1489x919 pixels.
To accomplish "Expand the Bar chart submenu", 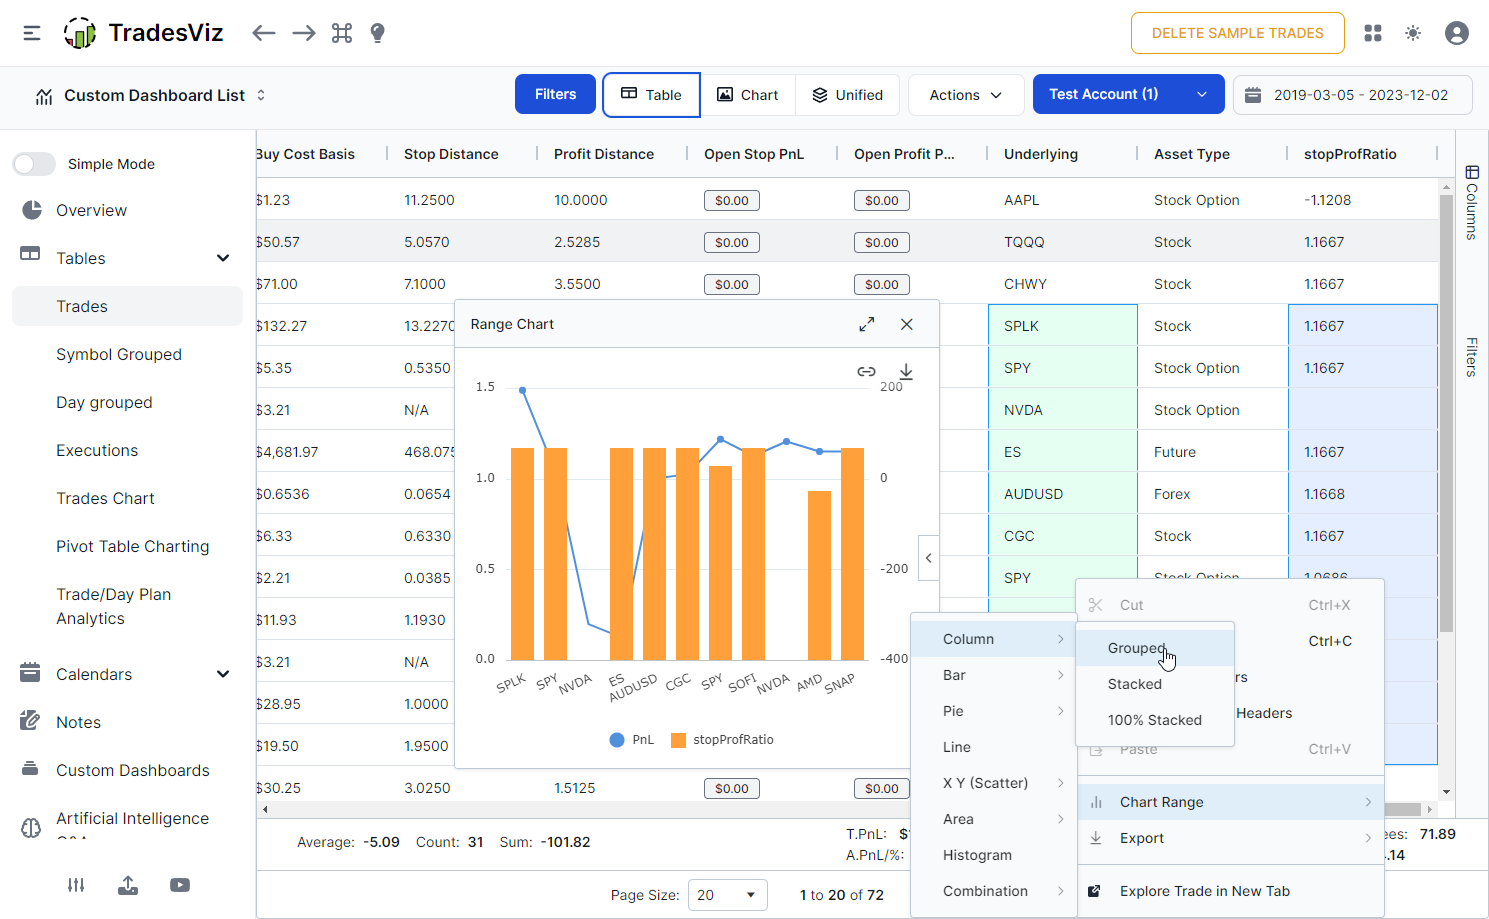I will pyautogui.click(x=994, y=675).
